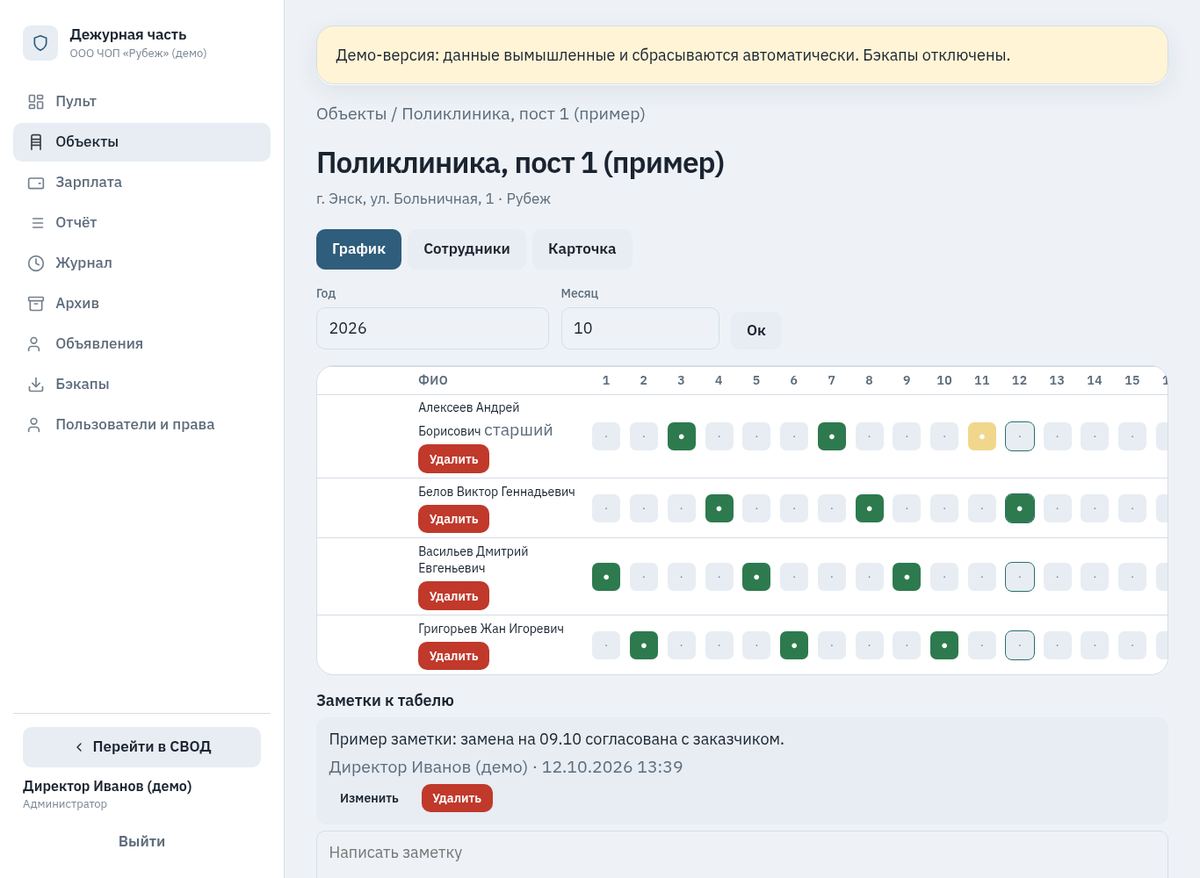Toggle Алексеев shift on day 7
Viewport: 1200px width, 878px height.
tap(832, 436)
